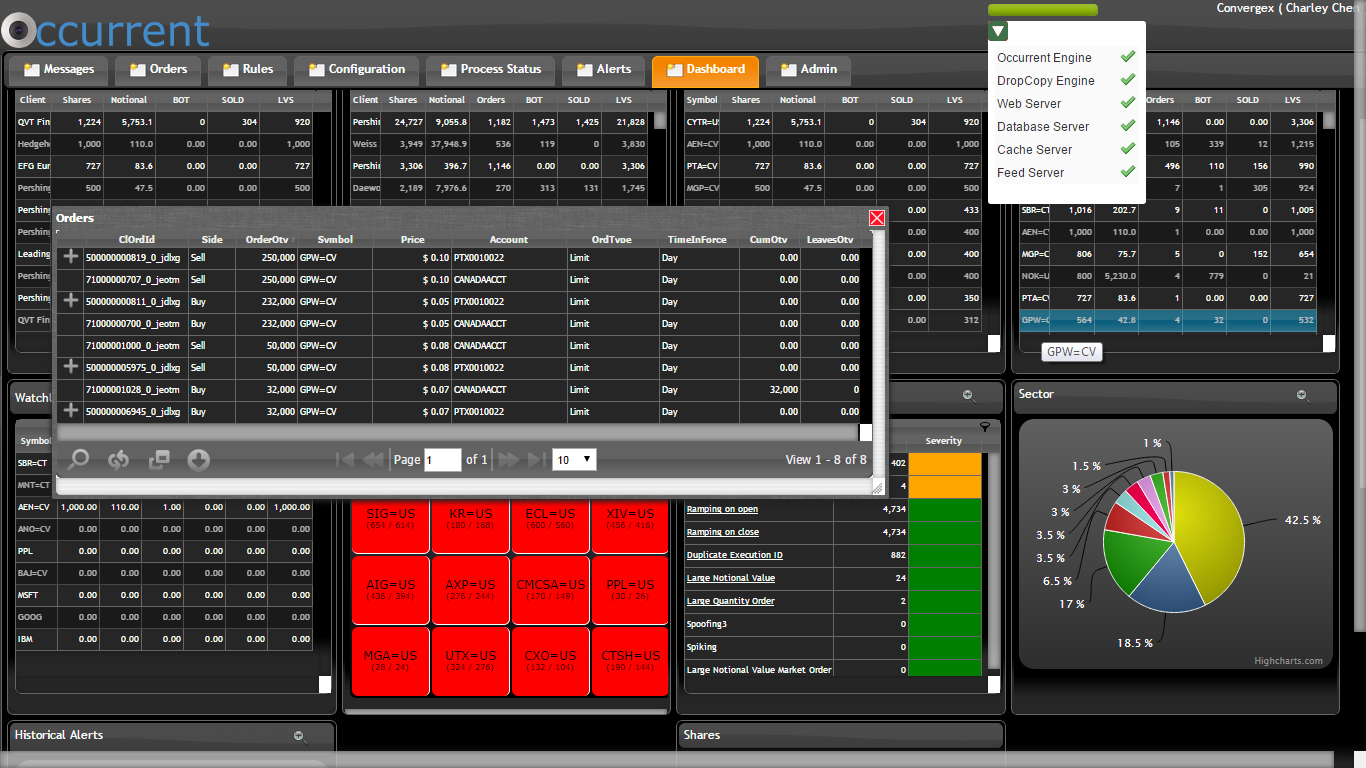Click the CMCSA=US heat map tile
The image size is (1366, 768).
pos(550,590)
